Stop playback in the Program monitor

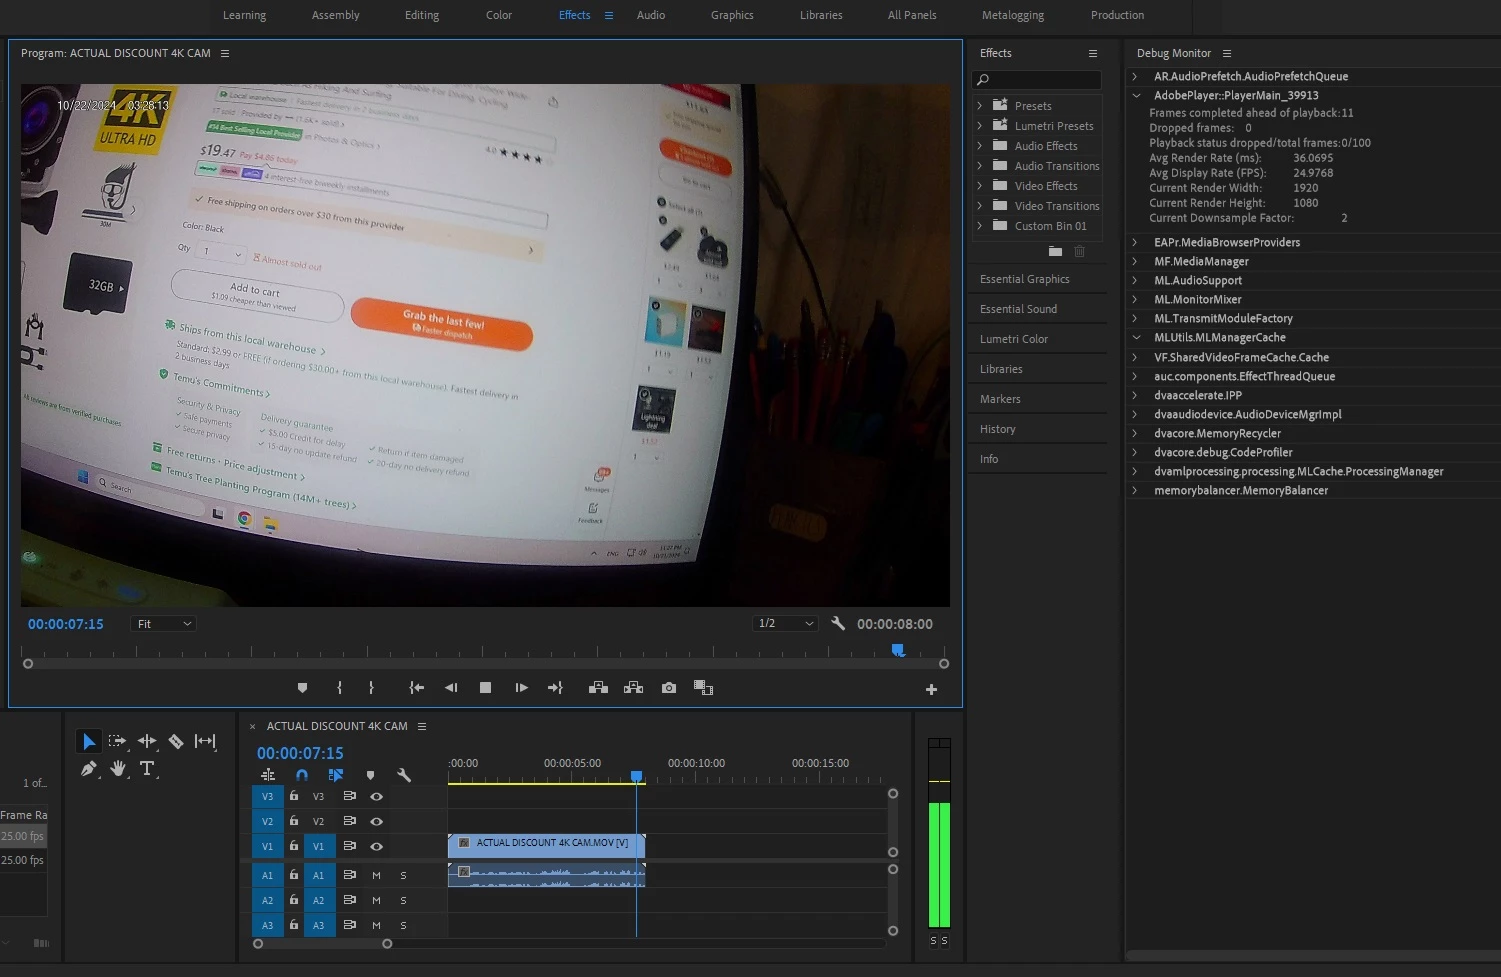click(485, 688)
